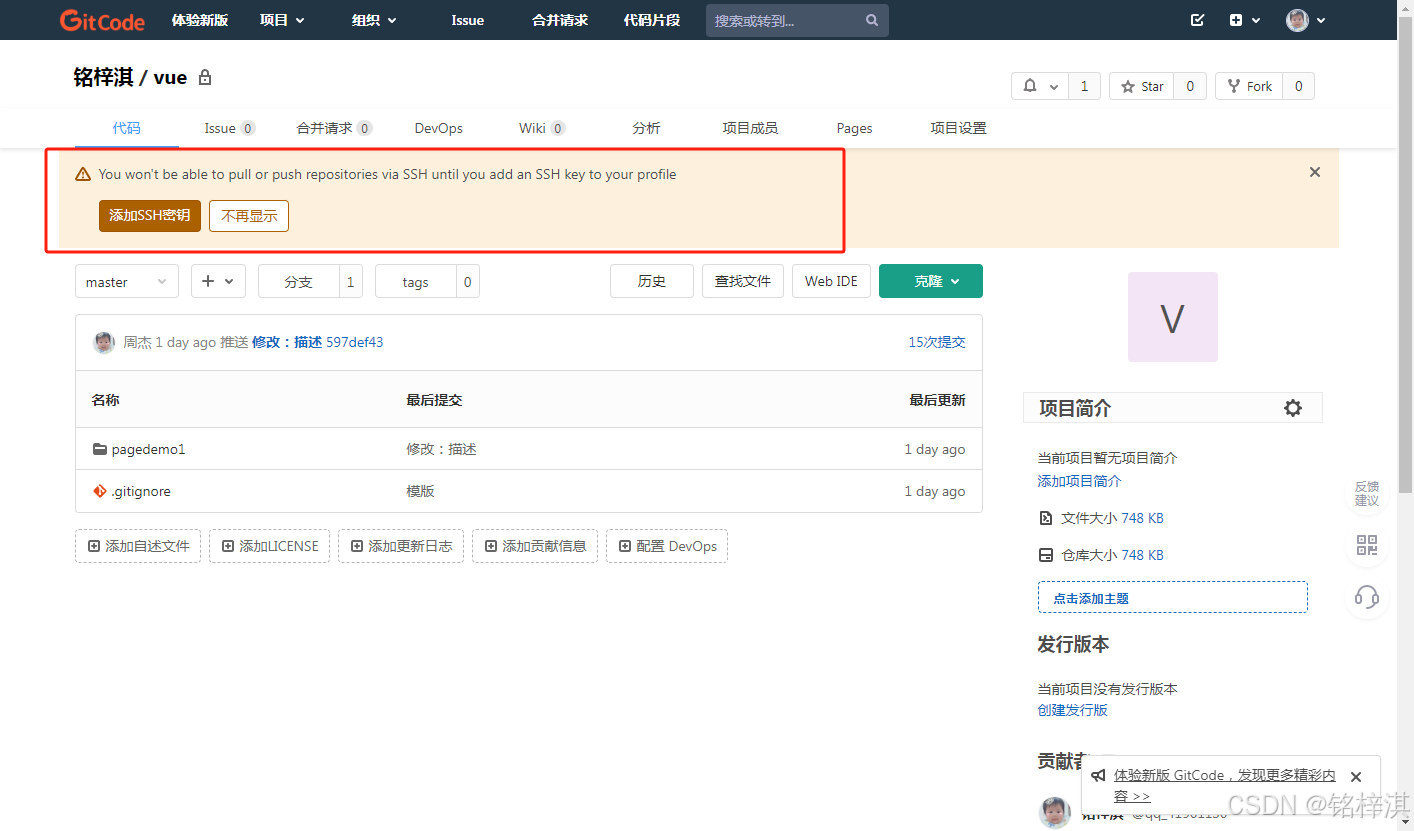The image size is (1414, 831).
Task: Open the Pages tab
Action: click(x=854, y=128)
